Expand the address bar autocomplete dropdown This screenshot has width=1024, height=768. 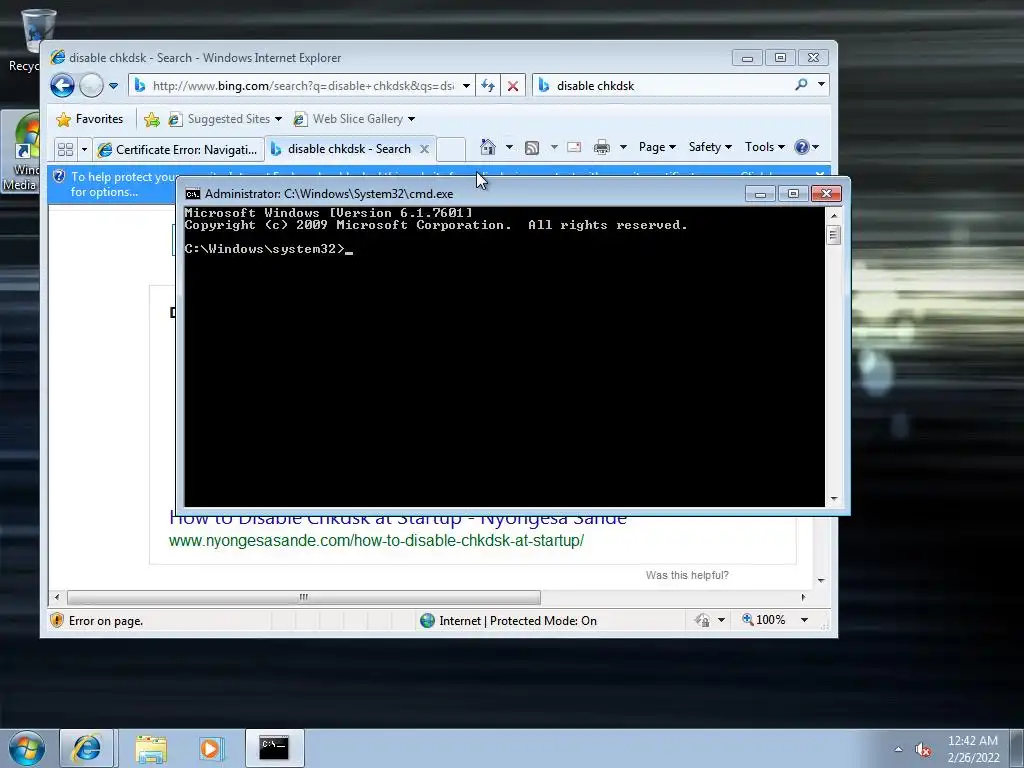point(466,86)
